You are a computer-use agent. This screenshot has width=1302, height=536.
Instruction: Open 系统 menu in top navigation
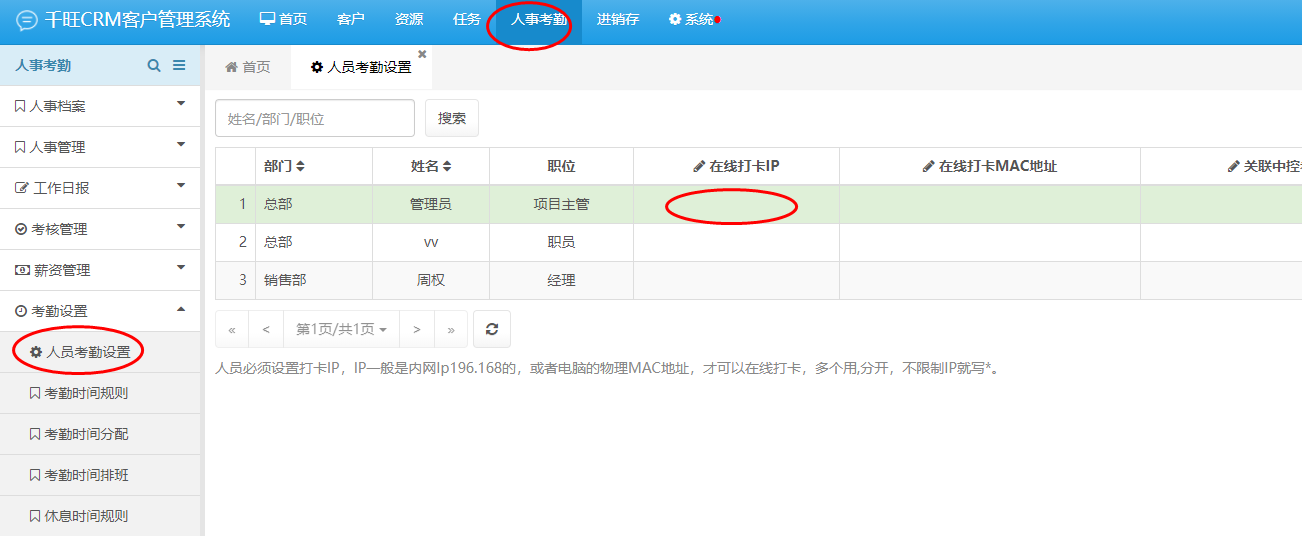(x=692, y=20)
